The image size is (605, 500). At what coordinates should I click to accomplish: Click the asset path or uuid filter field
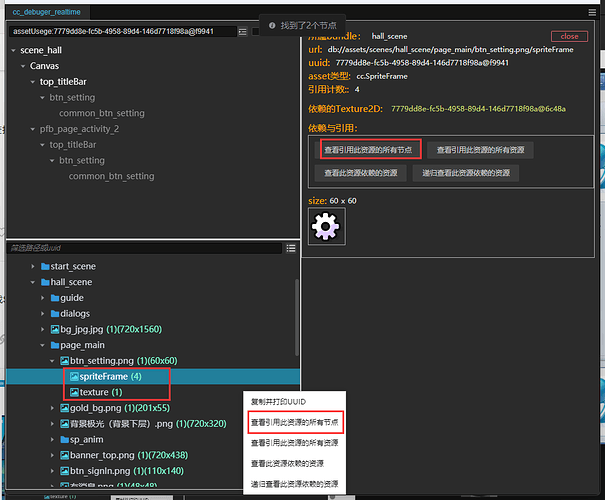(145, 248)
